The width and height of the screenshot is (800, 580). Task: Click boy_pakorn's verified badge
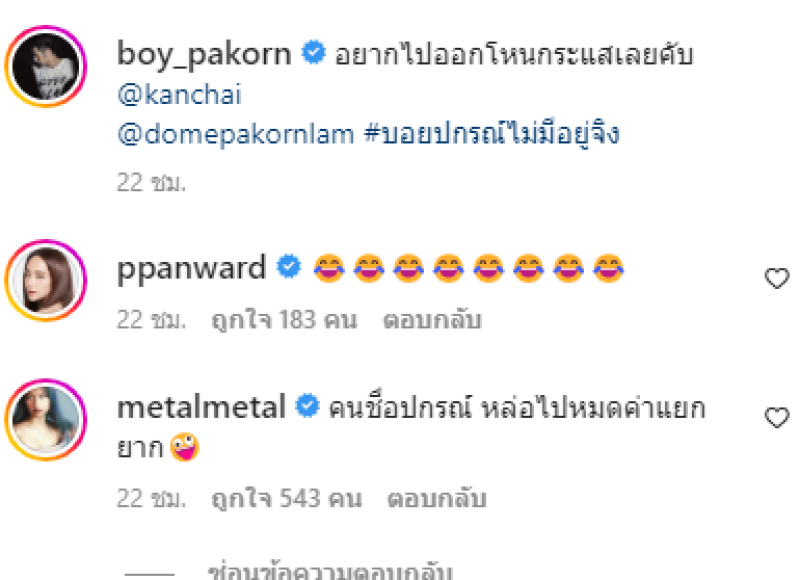coord(313,53)
